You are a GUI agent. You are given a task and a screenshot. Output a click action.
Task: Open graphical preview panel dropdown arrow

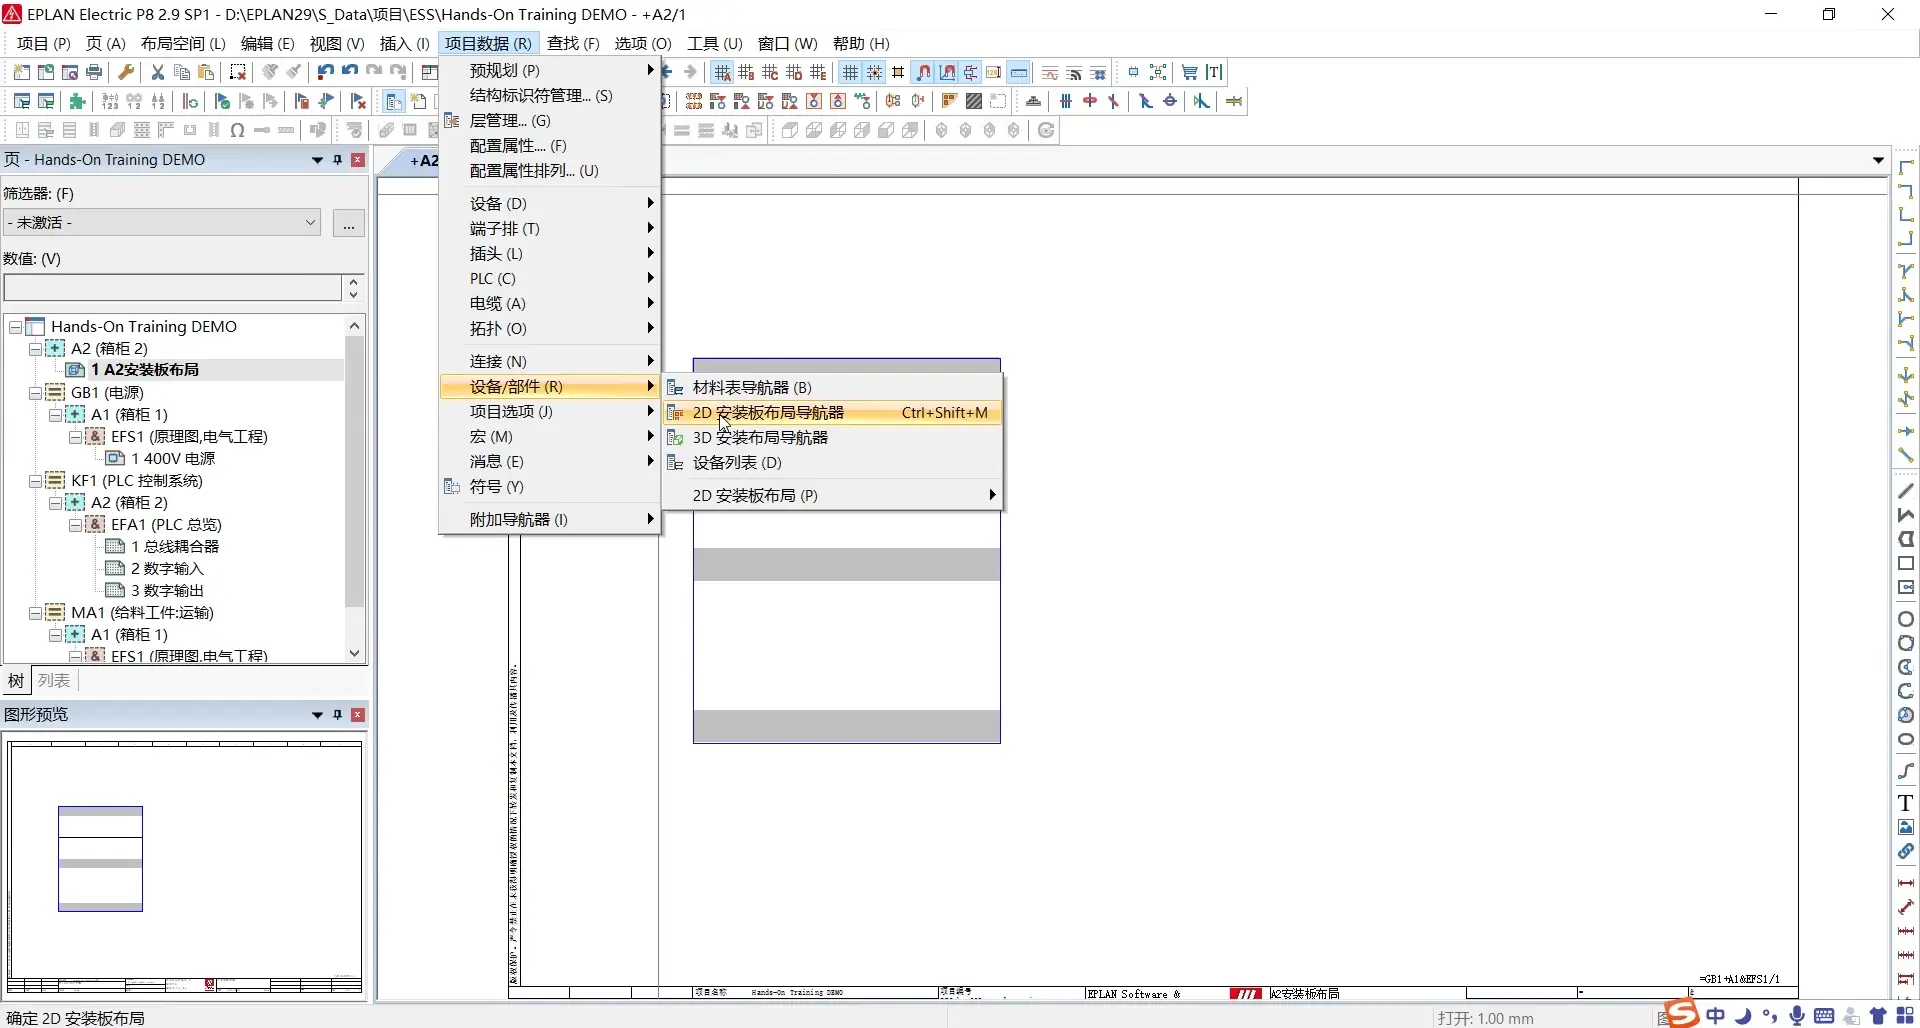pyautogui.click(x=318, y=715)
